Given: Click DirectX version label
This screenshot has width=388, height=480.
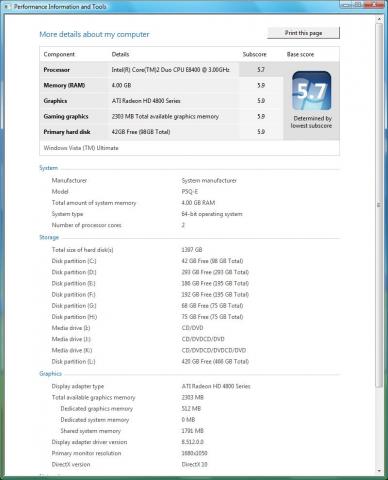Looking at the screenshot, I should click(71, 464).
